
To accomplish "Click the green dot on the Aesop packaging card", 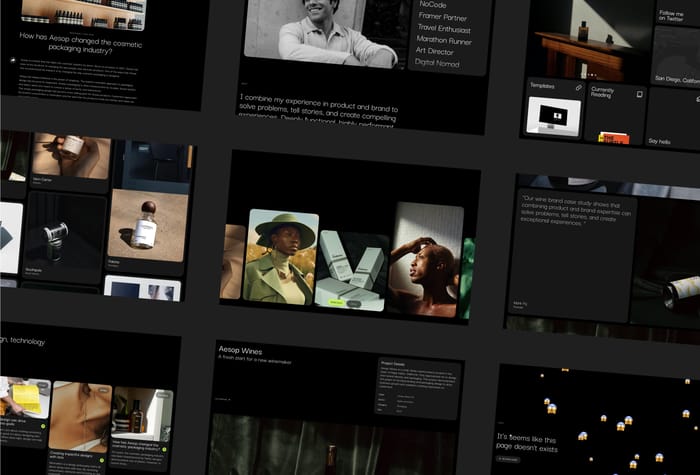I will coord(164,450).
